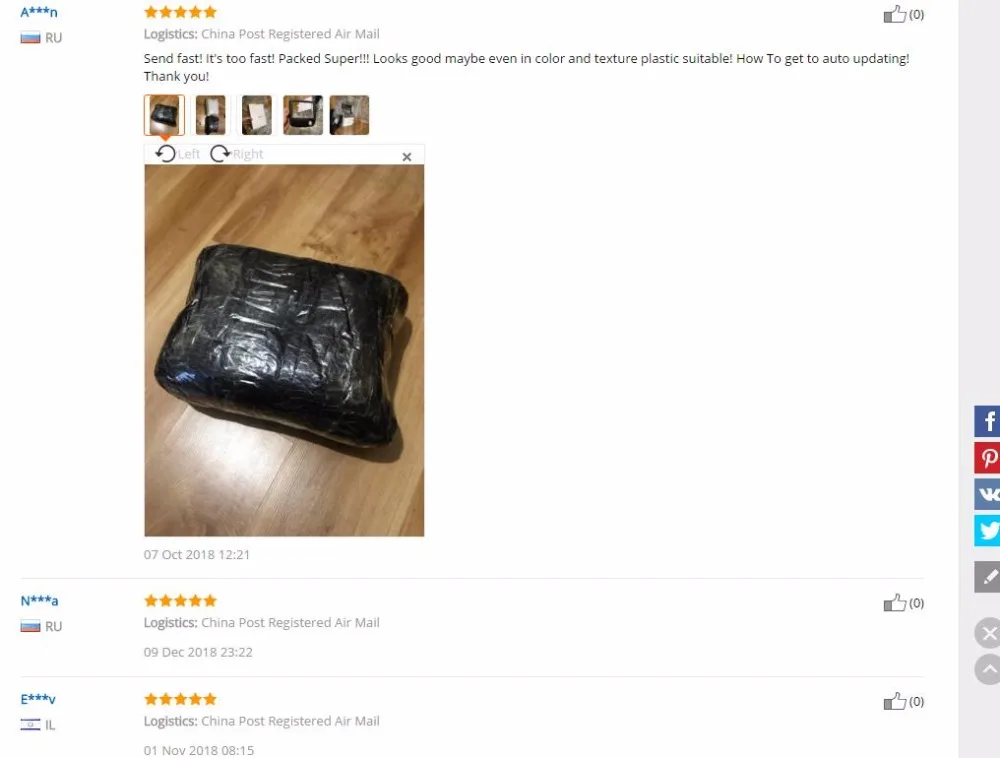
Task: Open the fifth review thumbnail
Action: tap(349, 115)
